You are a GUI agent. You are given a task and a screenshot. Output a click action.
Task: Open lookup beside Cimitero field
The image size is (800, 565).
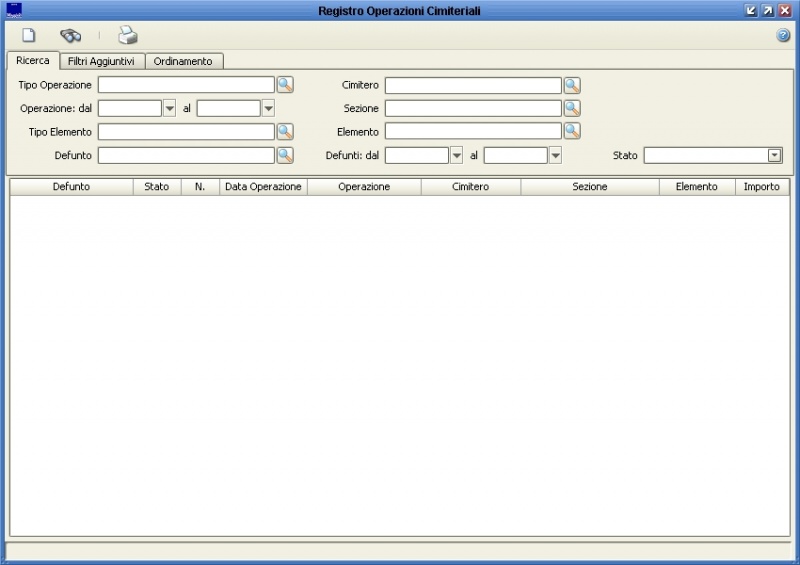click(x=572, y=85)
